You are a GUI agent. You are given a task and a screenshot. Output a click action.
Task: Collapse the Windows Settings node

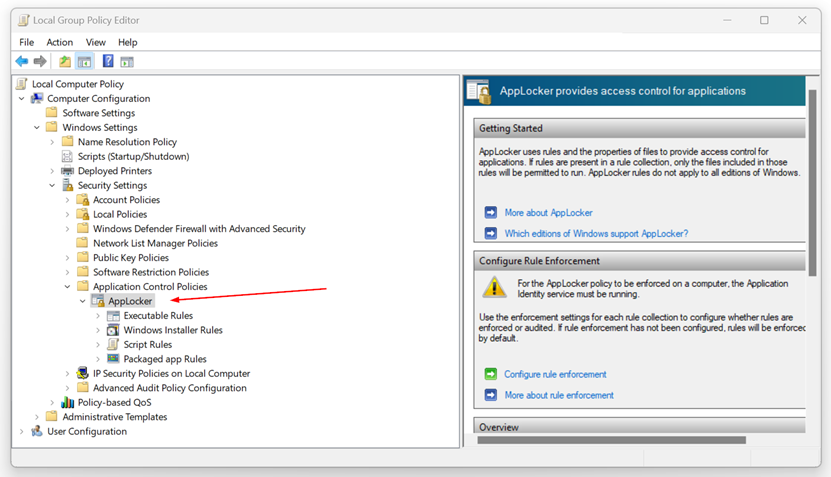click(37, 127)
